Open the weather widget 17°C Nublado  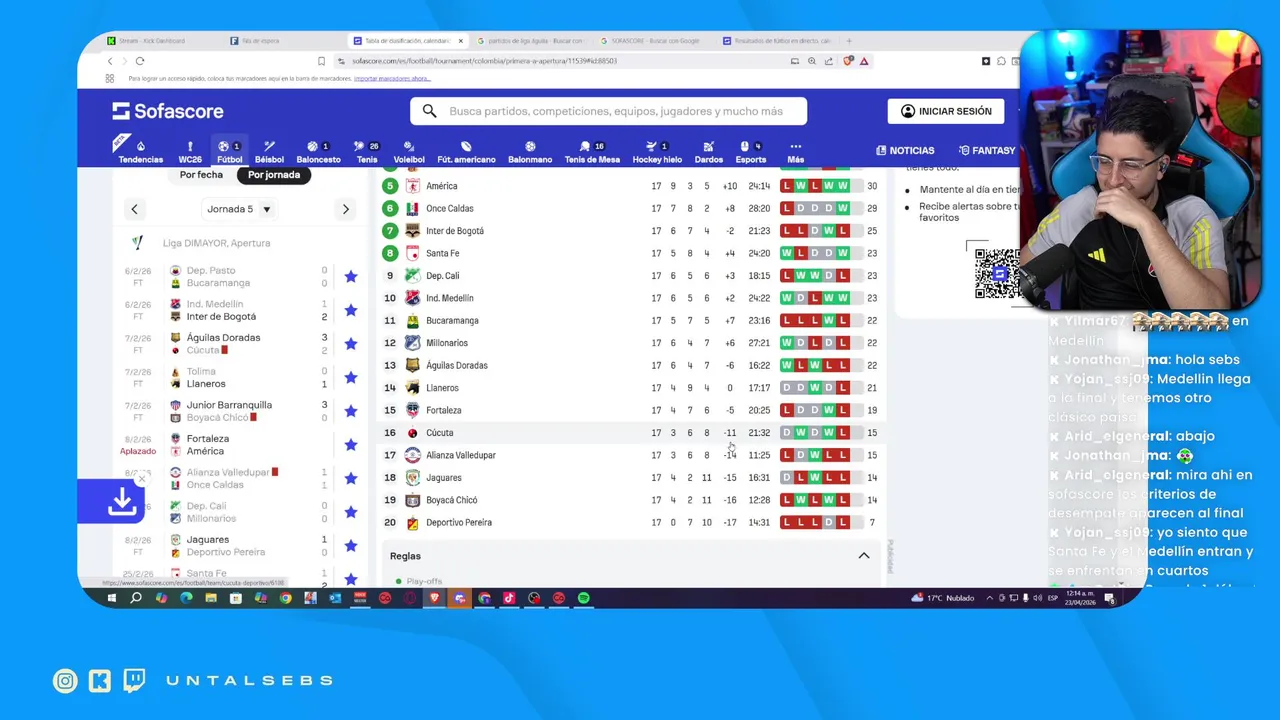(x=943, y=598)
